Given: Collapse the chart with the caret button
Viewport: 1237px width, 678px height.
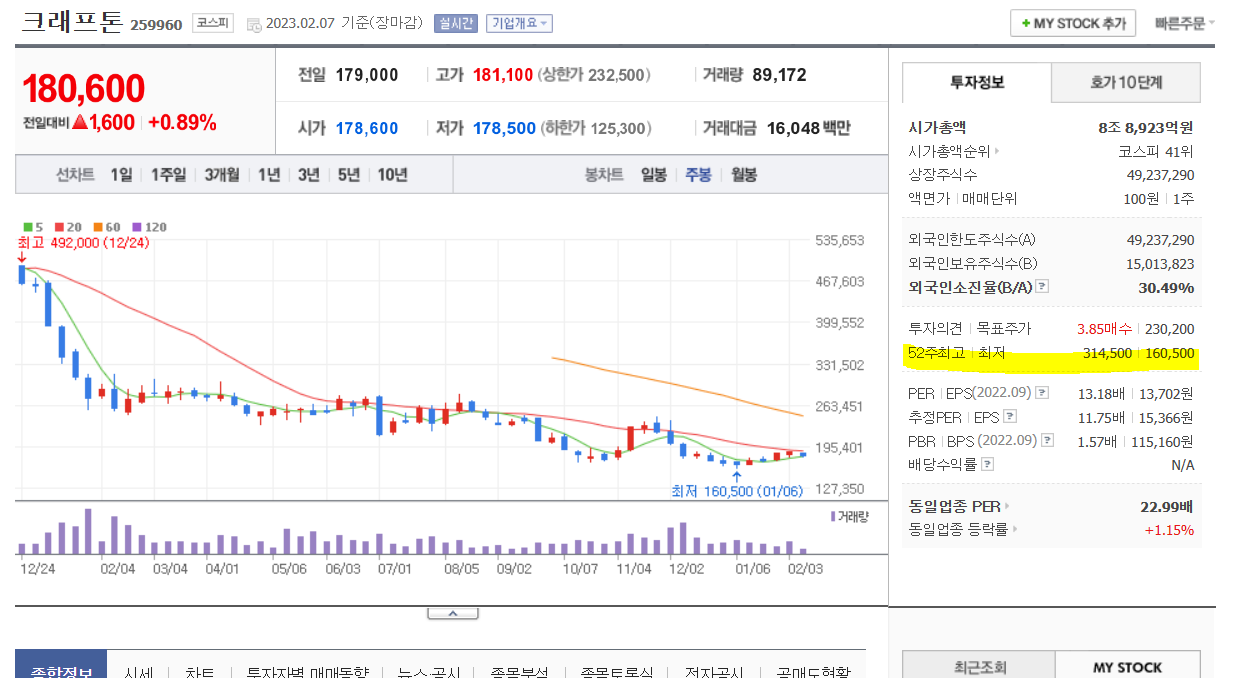Looking at the screenshot, I should (x=451, y=613).
